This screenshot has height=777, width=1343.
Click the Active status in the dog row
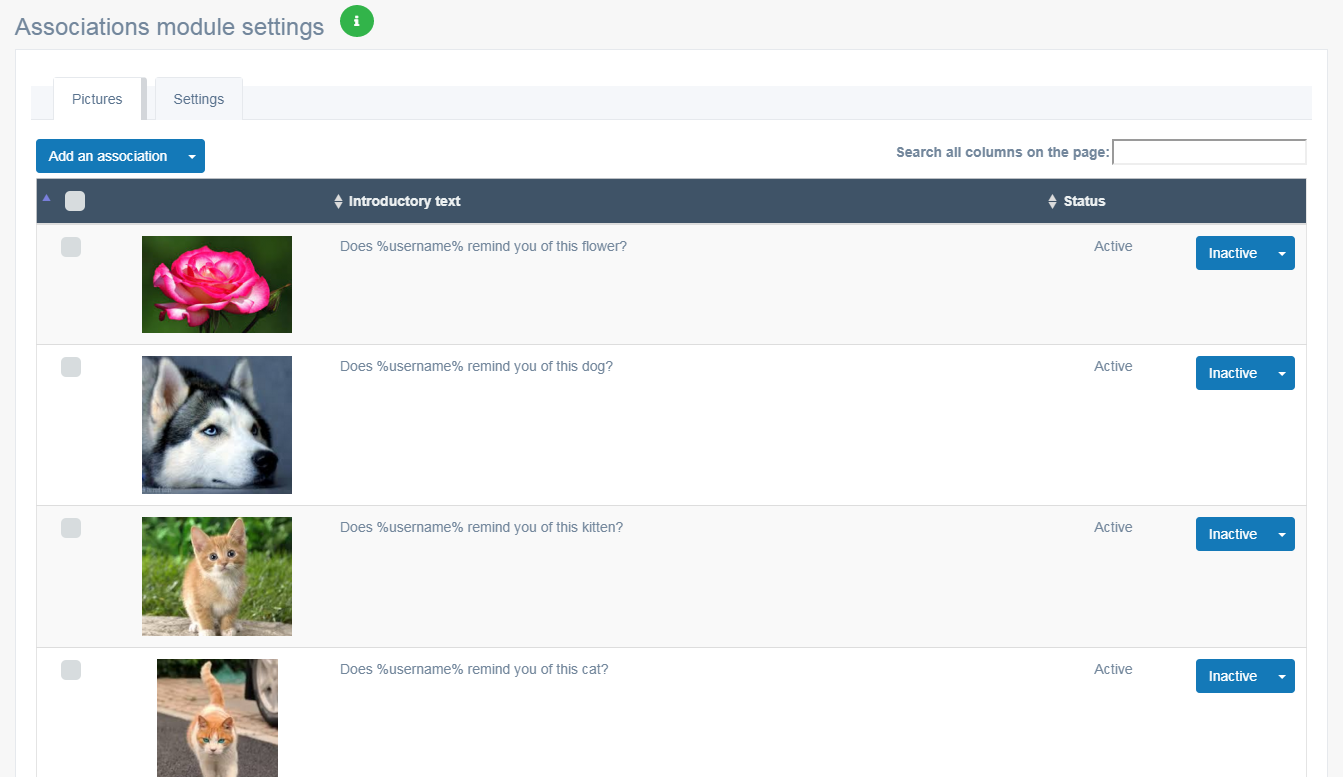[x=1113, y=366]
